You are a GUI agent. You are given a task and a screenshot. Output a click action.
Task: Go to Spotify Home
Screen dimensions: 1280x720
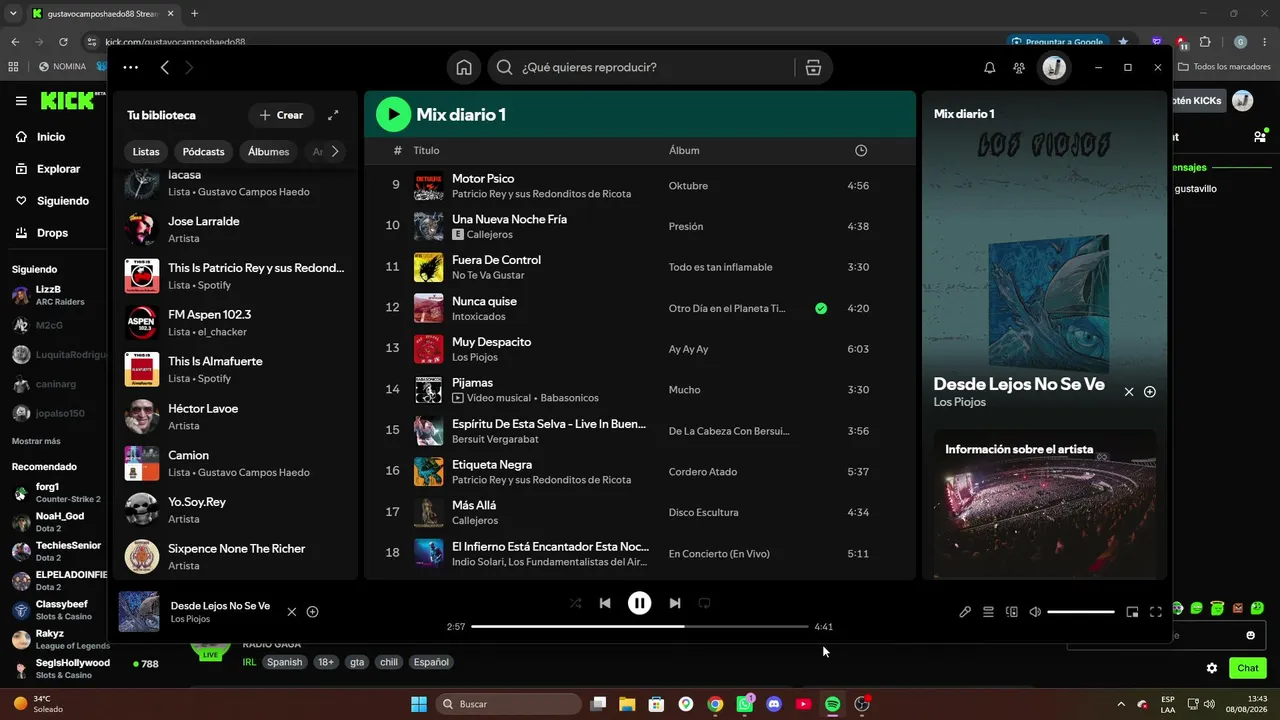pos(464,67)
